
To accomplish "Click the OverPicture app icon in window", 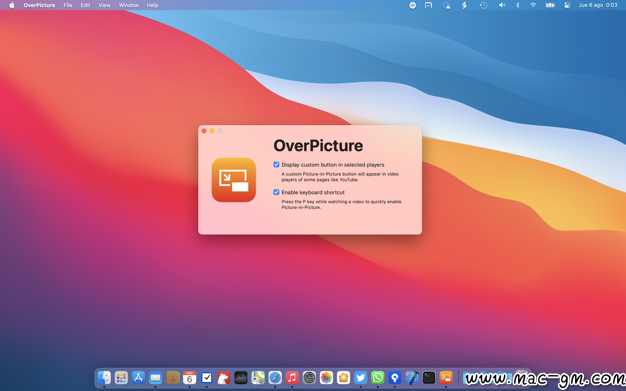I will [234, 180].
